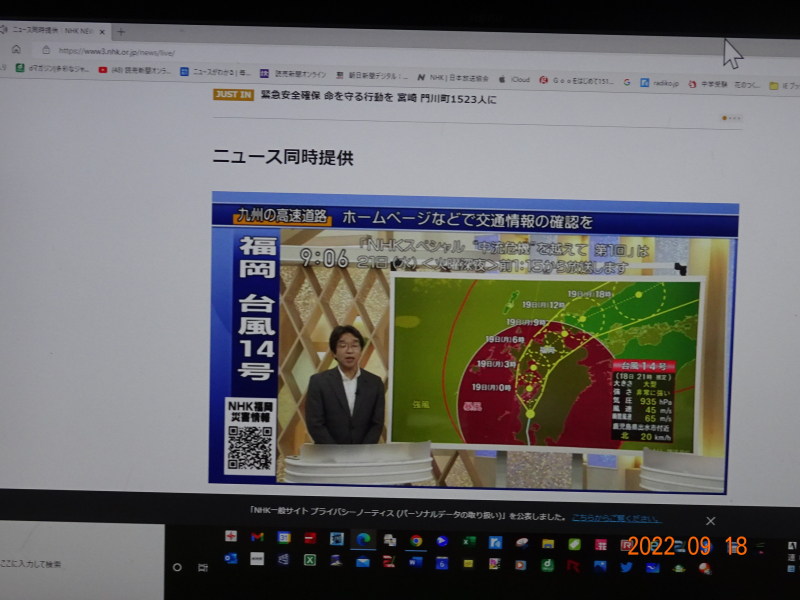Open the 緊急安全確保 breaking news headline

pyautogui.click(x=379, y=97)
